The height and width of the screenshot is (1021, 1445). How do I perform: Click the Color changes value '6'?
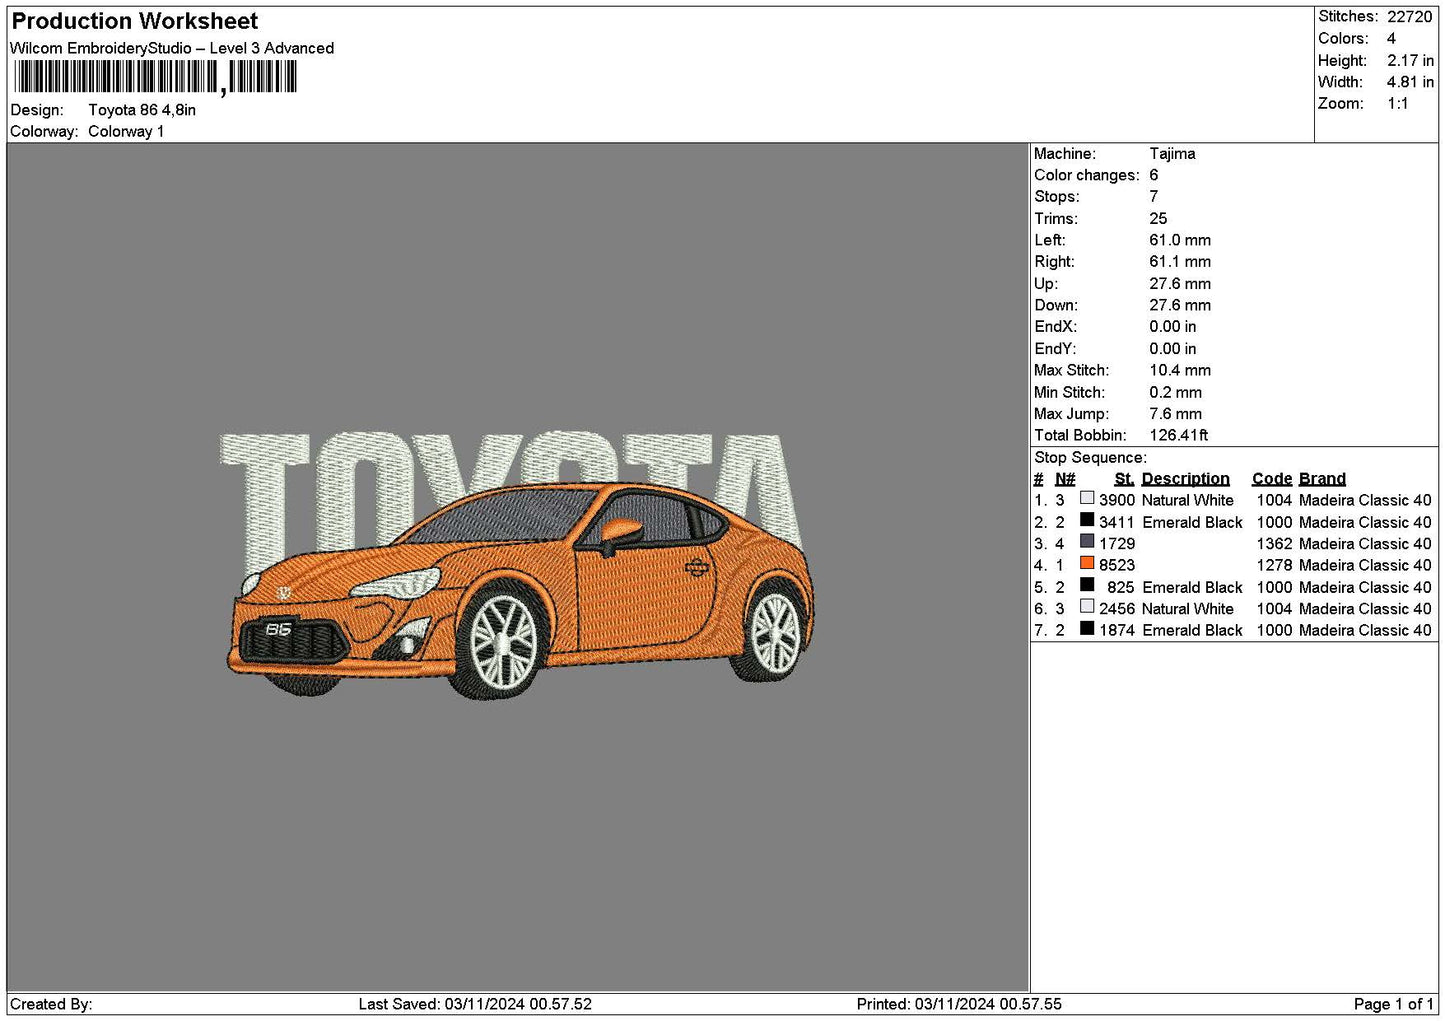pos(1154,175)
